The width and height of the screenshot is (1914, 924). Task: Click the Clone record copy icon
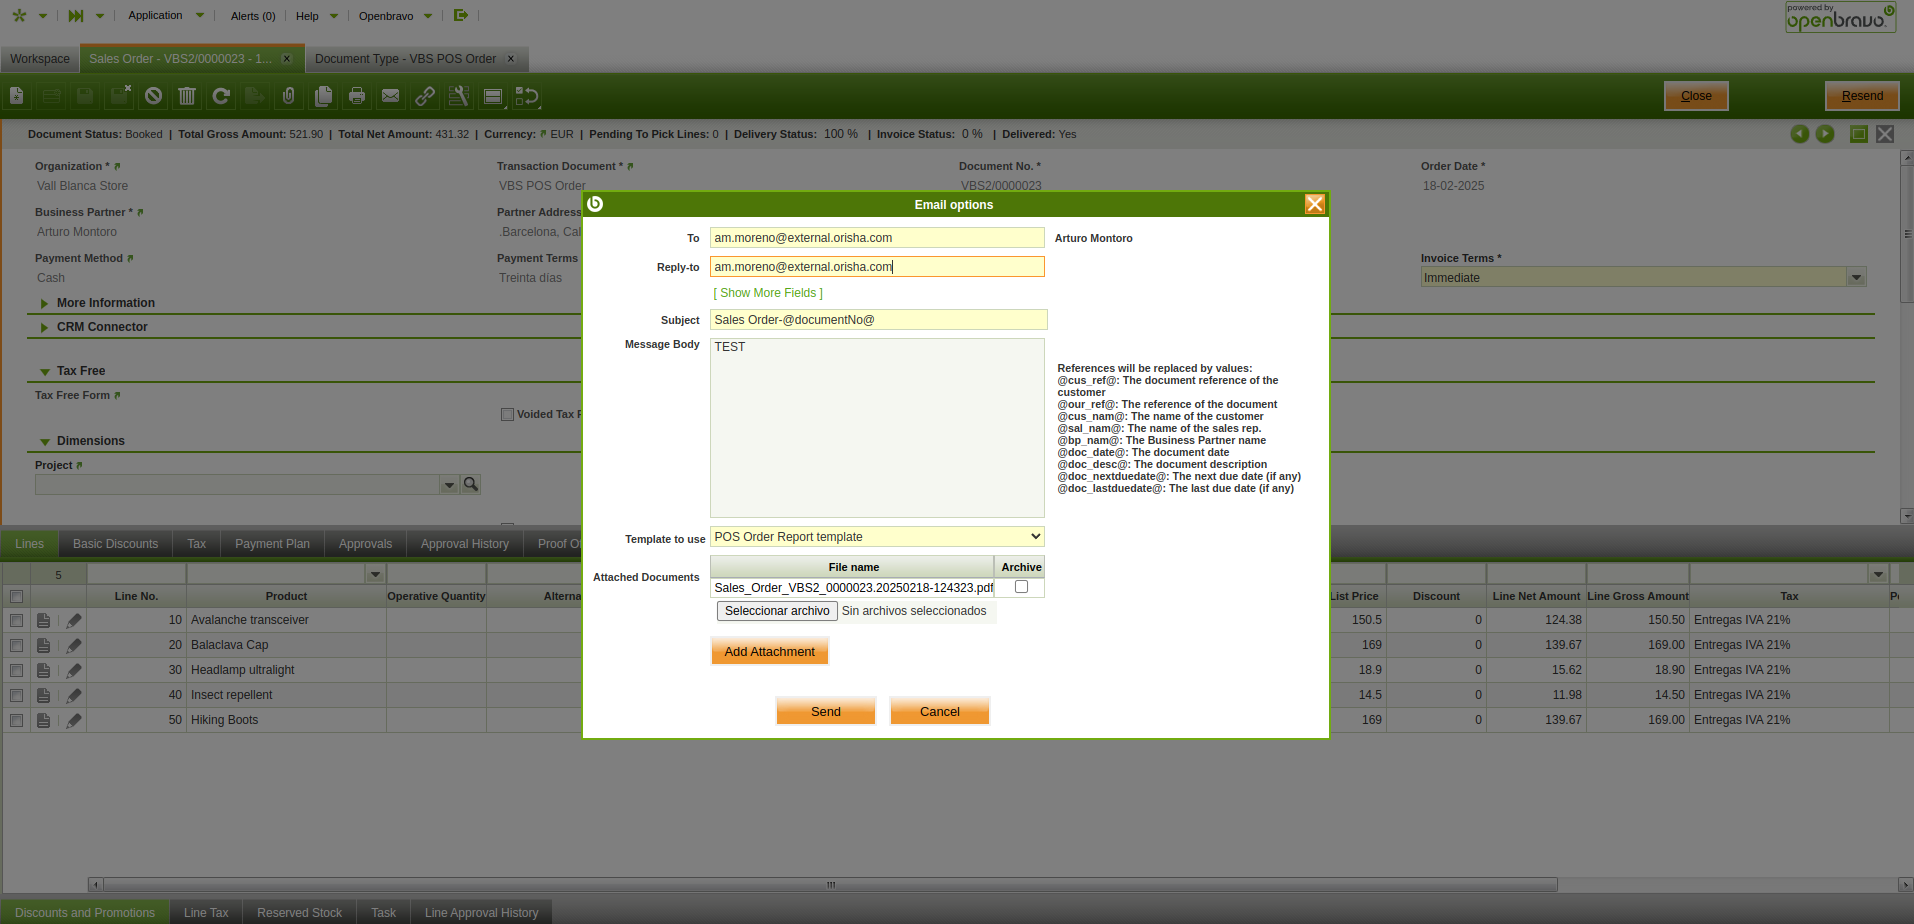(323, 96)
